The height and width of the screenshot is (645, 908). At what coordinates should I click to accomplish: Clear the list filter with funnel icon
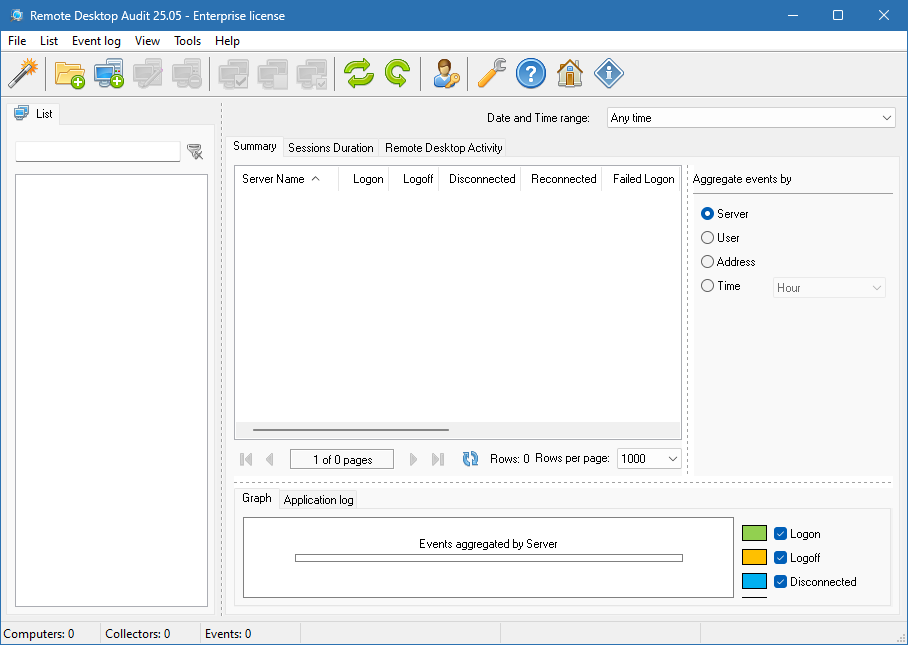(x=195, y=152)
